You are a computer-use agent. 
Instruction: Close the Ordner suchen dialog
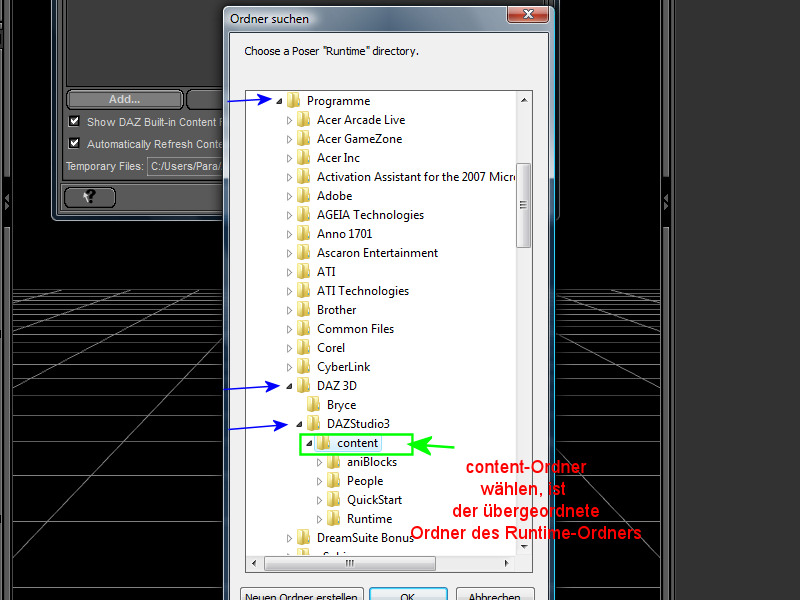[x=528, y=14]
